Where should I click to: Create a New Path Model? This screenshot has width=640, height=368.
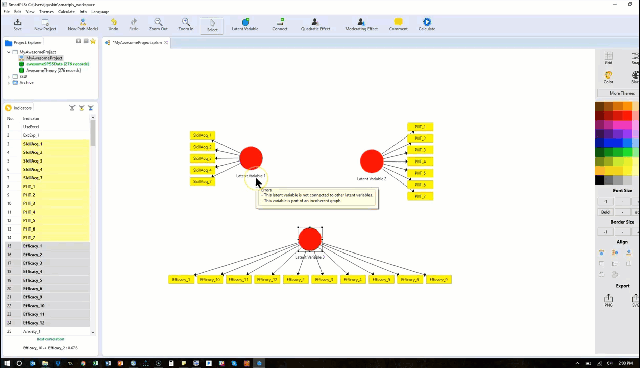pyautogui.click(x=83, y=24)
